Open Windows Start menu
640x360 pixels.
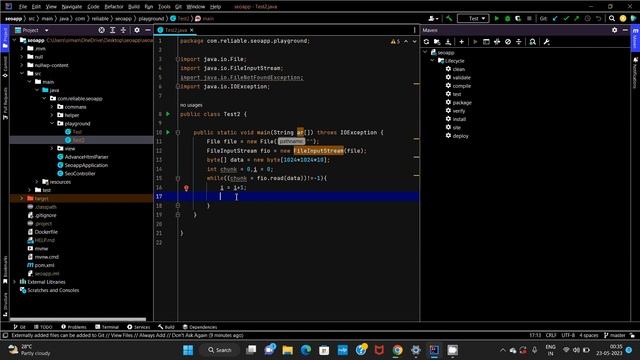188,350
